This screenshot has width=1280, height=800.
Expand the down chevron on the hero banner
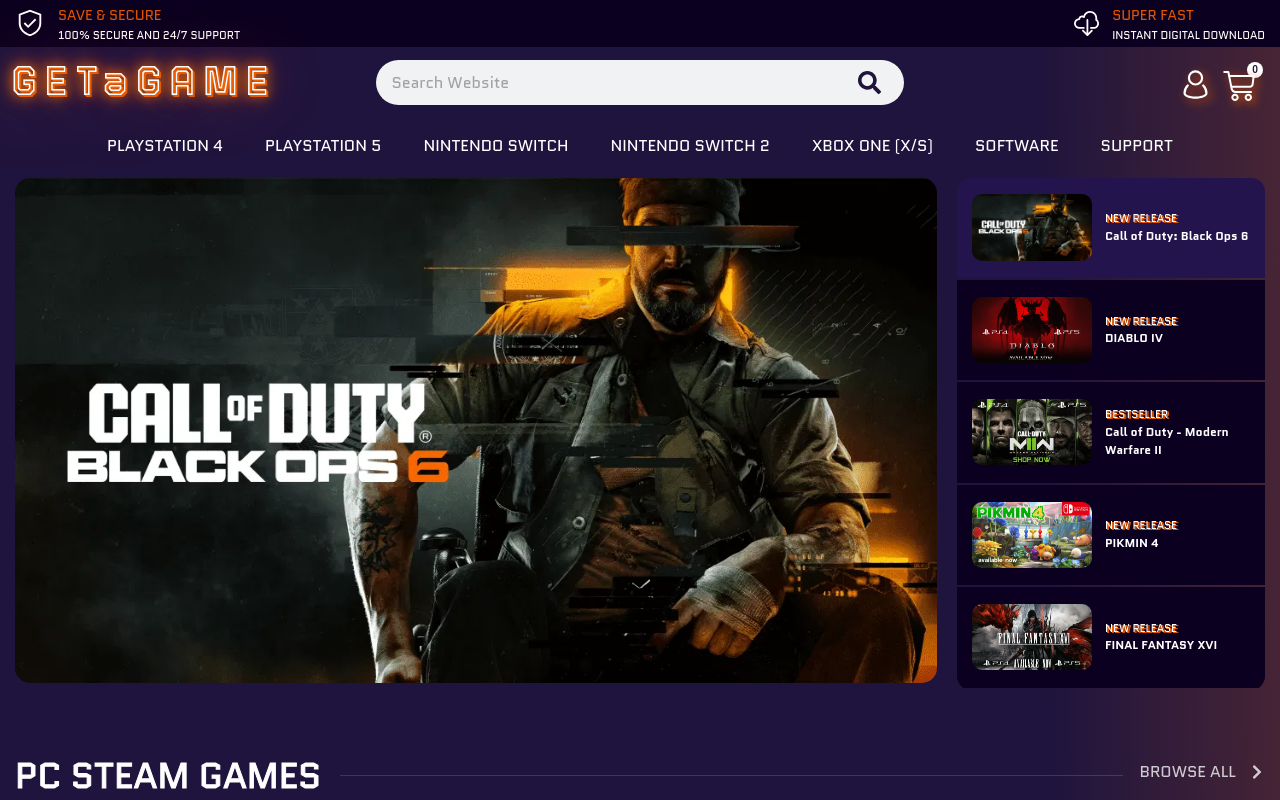(x=640, y=583)
